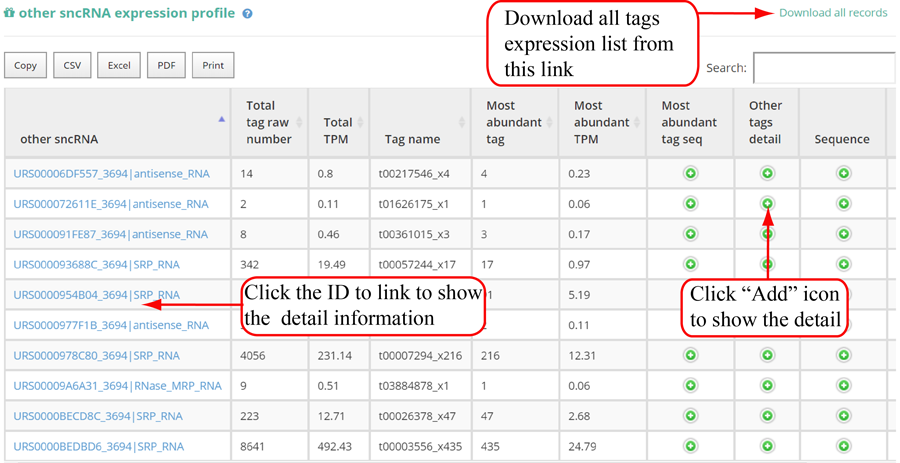Expand Other tags detail for URS0000BEDBD6 row
Image resolution: width=900 pixels, height=463 pixels.
[766, 446]
